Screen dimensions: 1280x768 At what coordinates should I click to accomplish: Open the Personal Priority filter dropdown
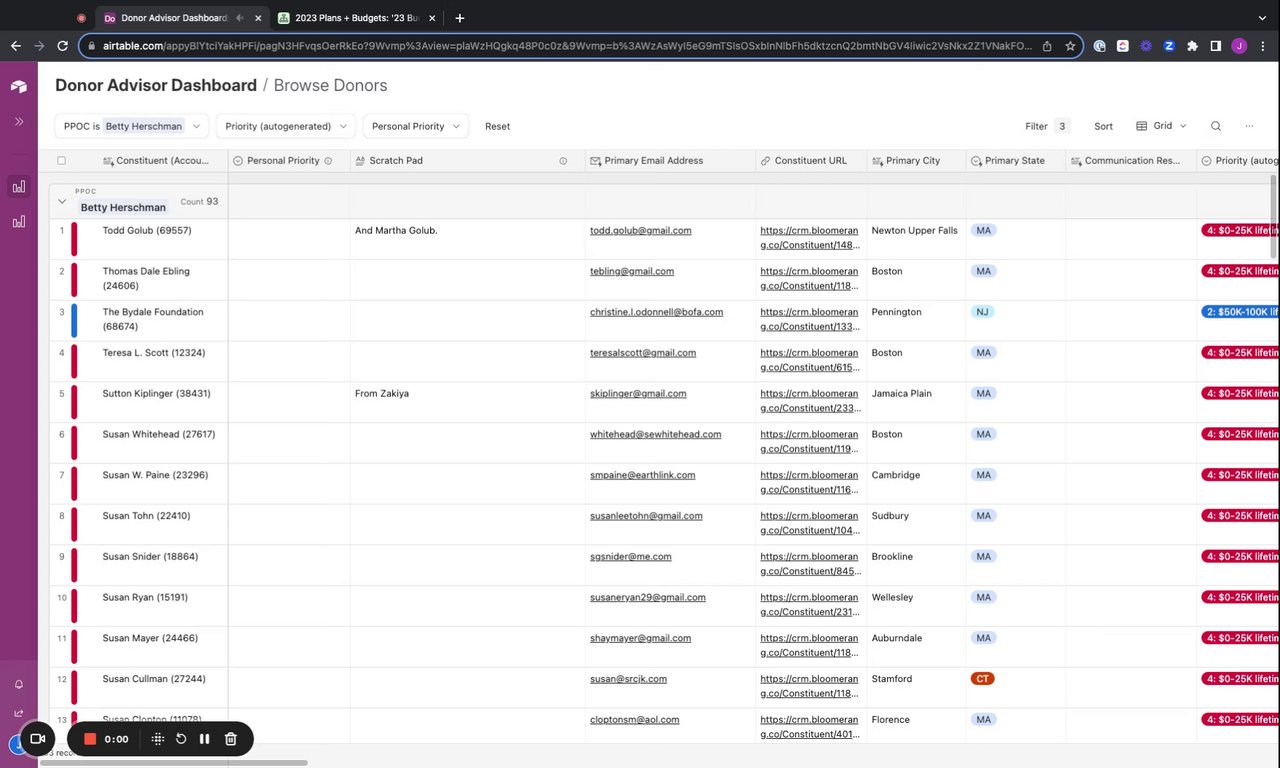click(416, 126)
